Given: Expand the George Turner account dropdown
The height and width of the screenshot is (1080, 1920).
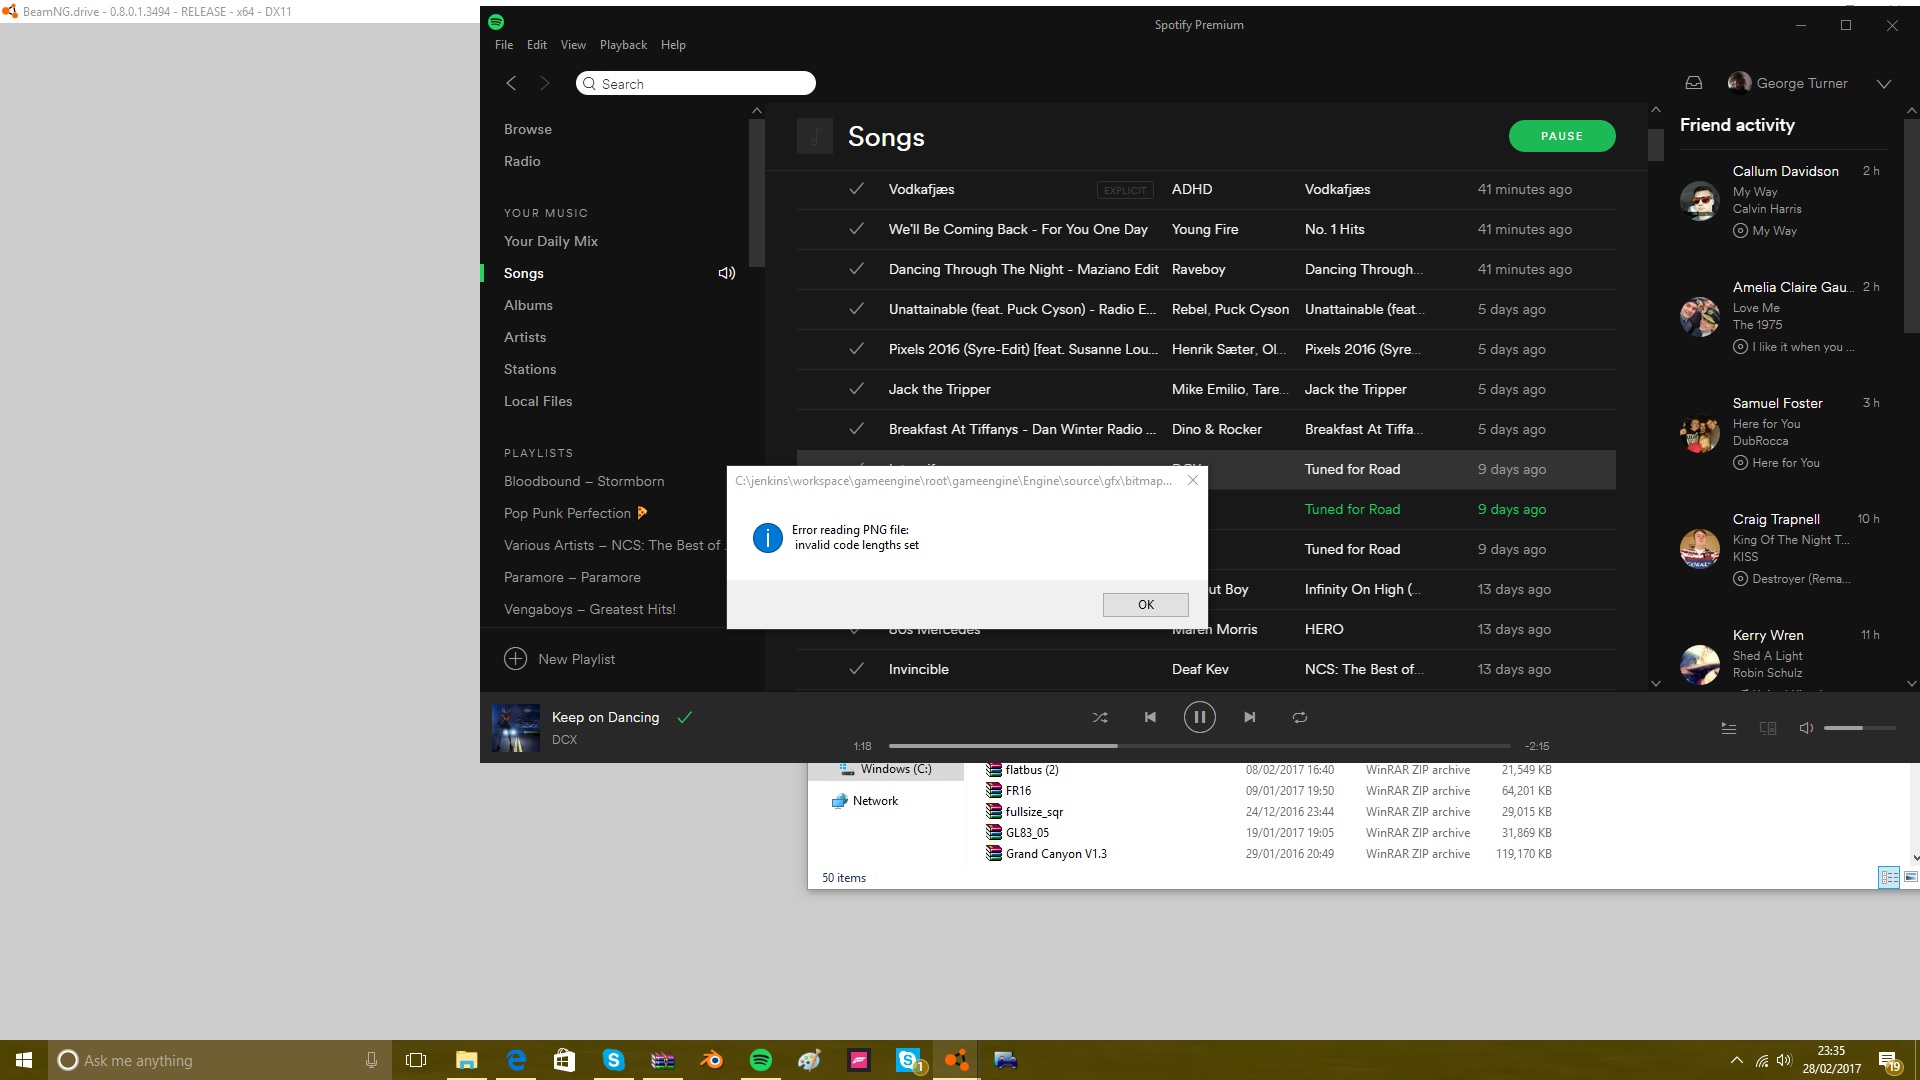Looking at the screenshot, I should (x=1884, y=83).
